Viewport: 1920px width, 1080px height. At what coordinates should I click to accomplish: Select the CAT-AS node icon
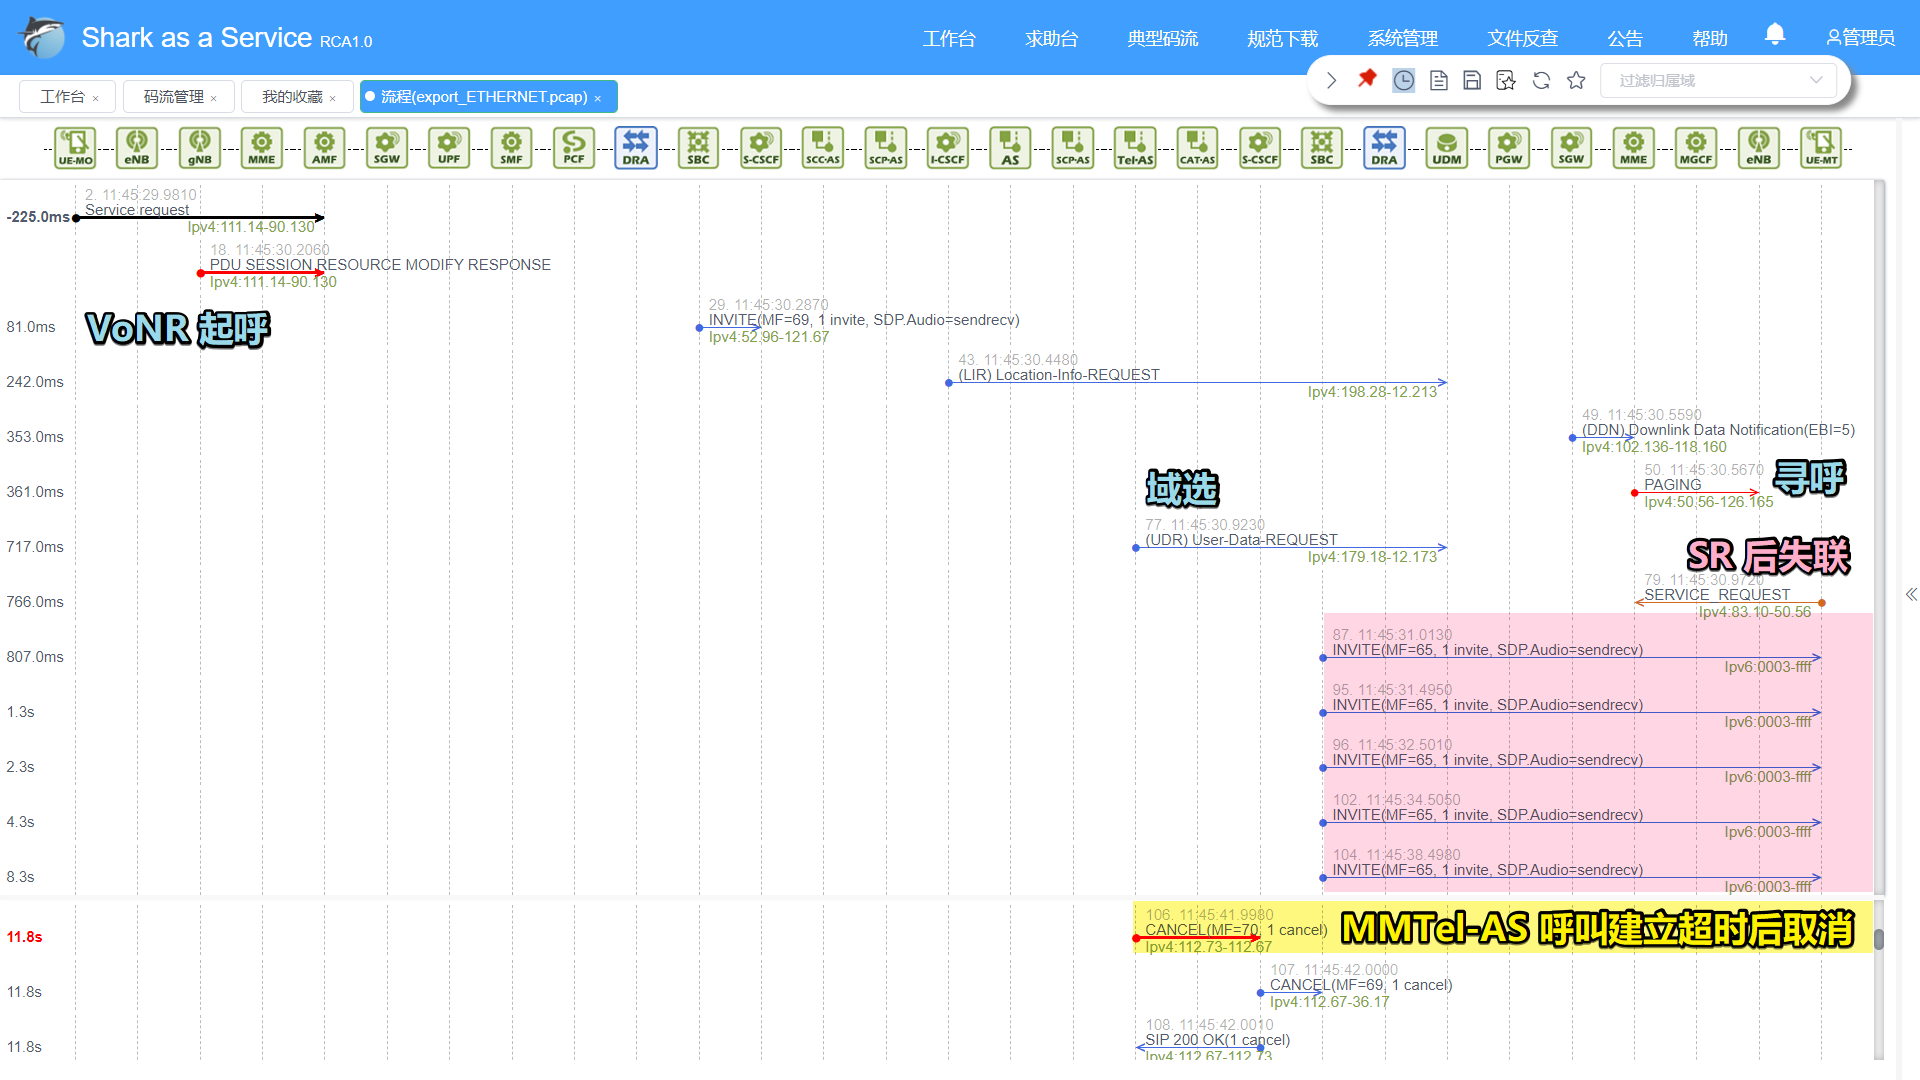pyautogui.click(x=1197, y=147)
